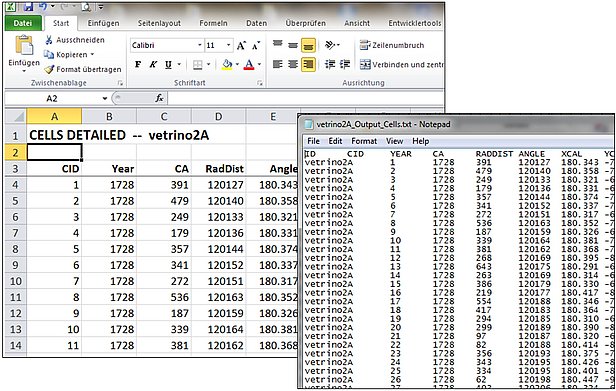Switch to the Einfügen ribbon tab
This screenshot has height=391, width=616.
103,23
